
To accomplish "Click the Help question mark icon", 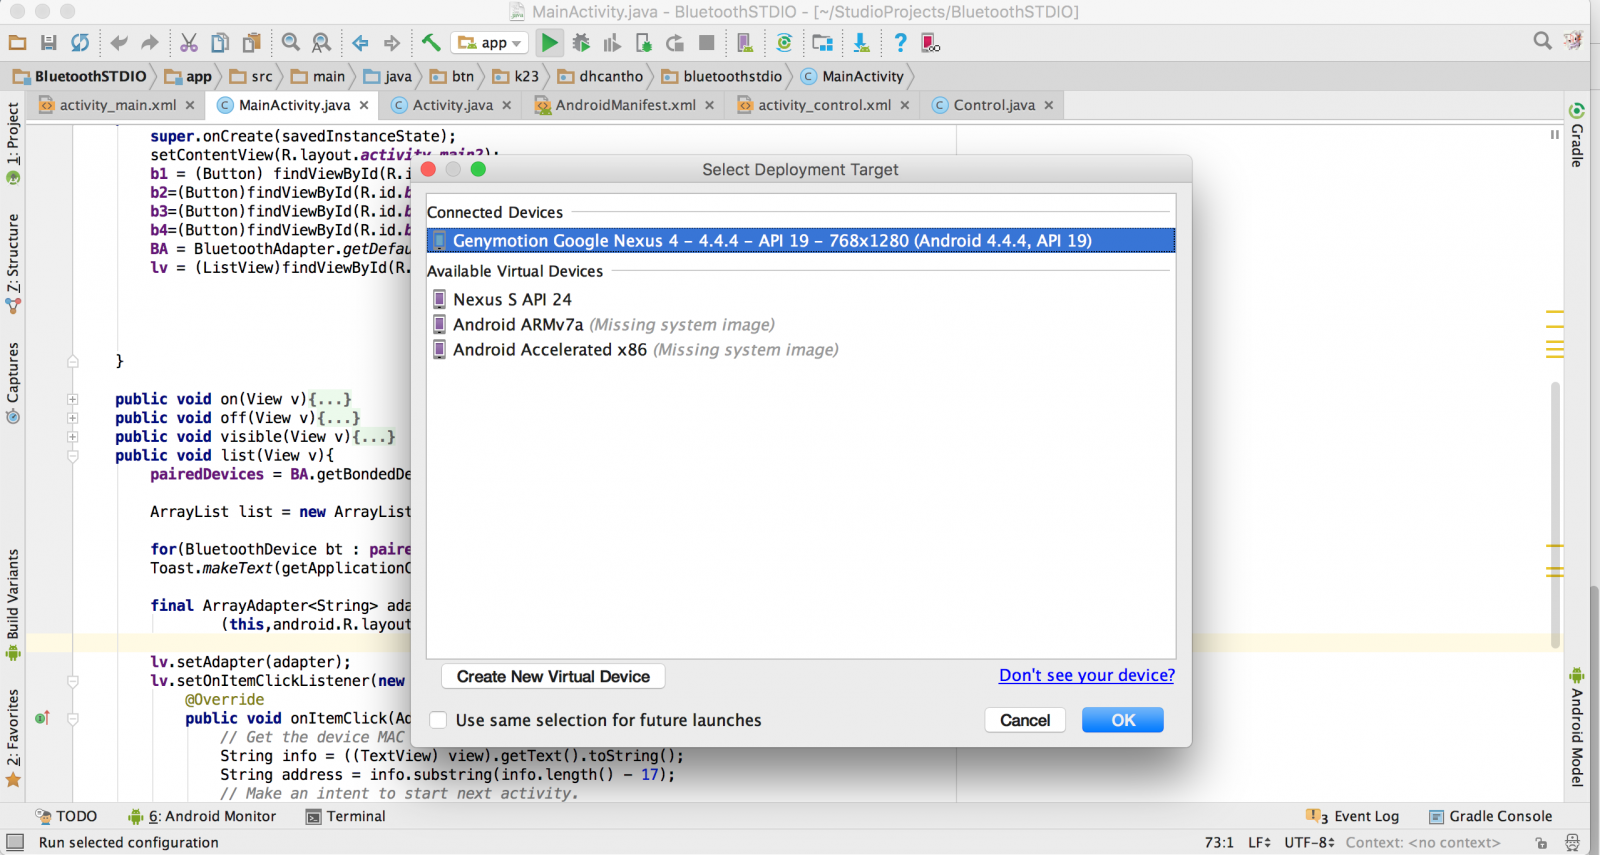I will click(x=900, y=43).
